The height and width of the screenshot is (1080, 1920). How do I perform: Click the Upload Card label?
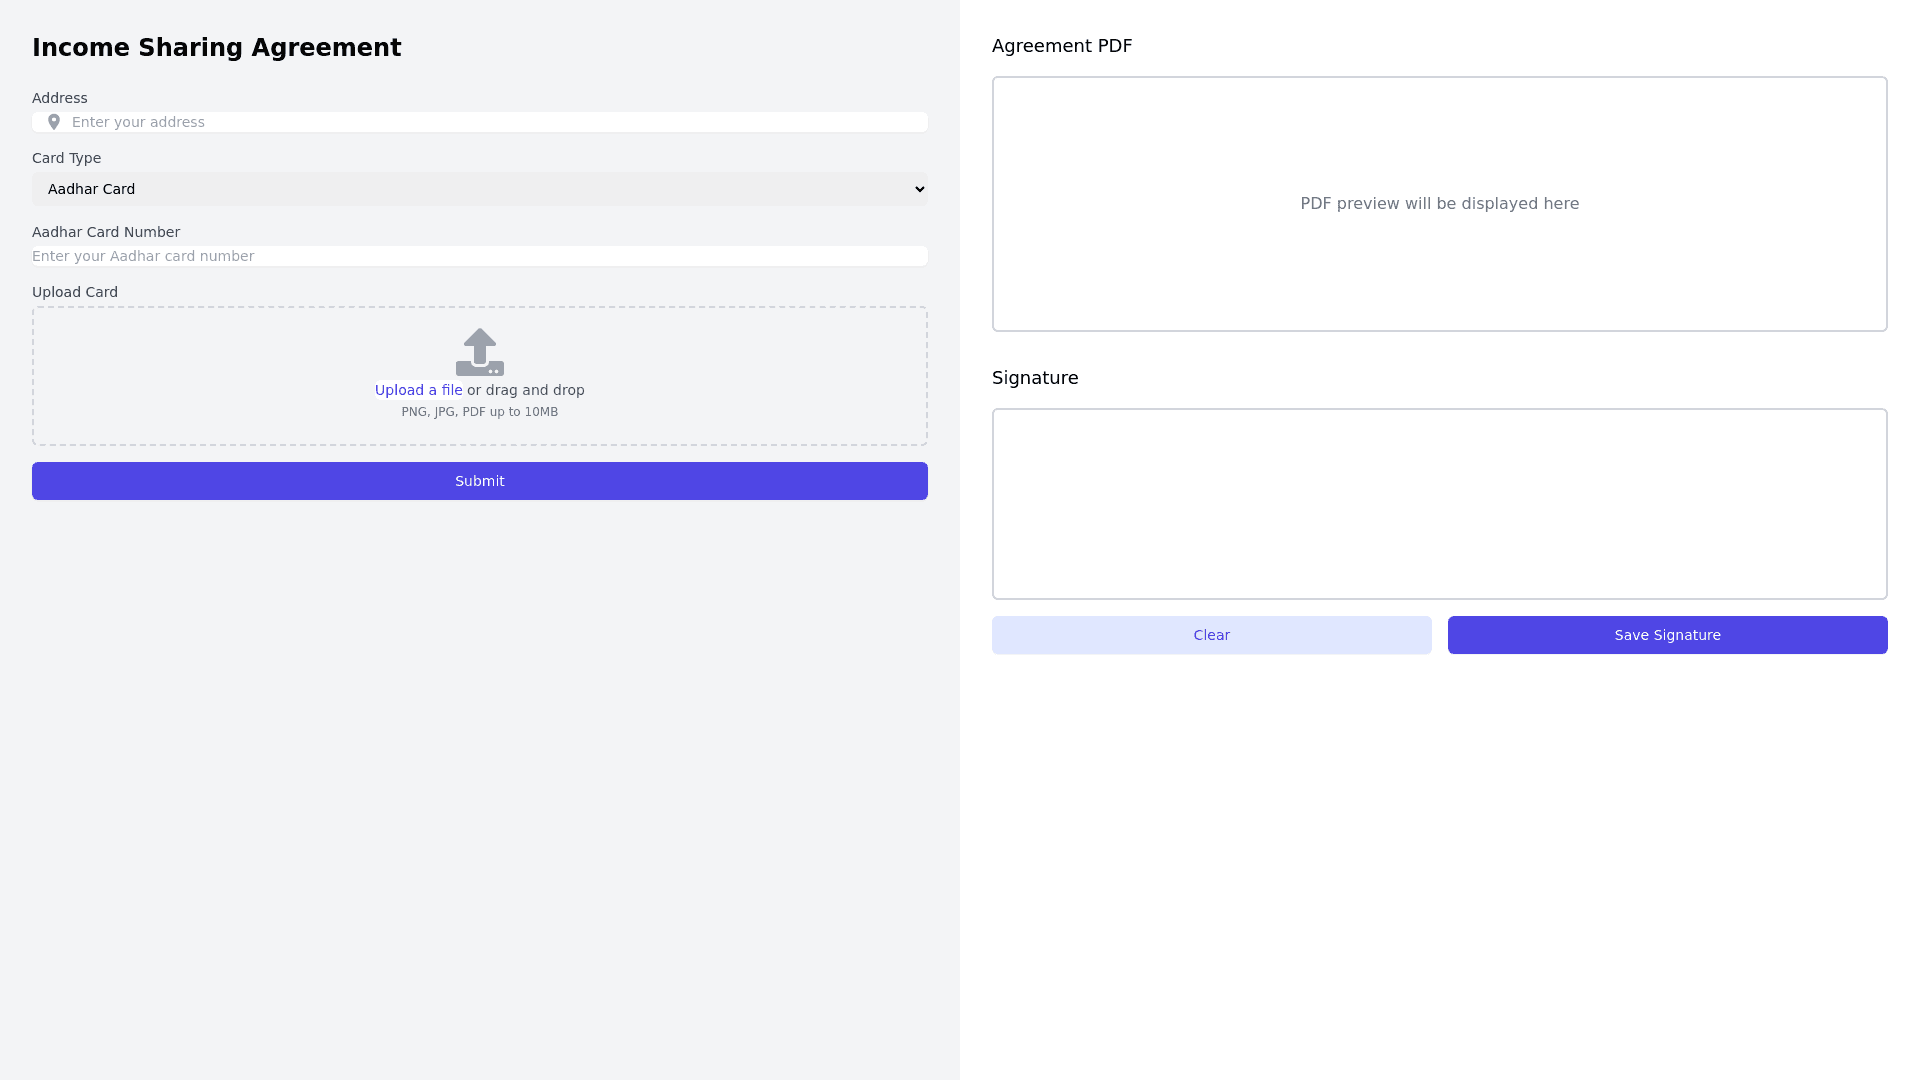[75, 292]
